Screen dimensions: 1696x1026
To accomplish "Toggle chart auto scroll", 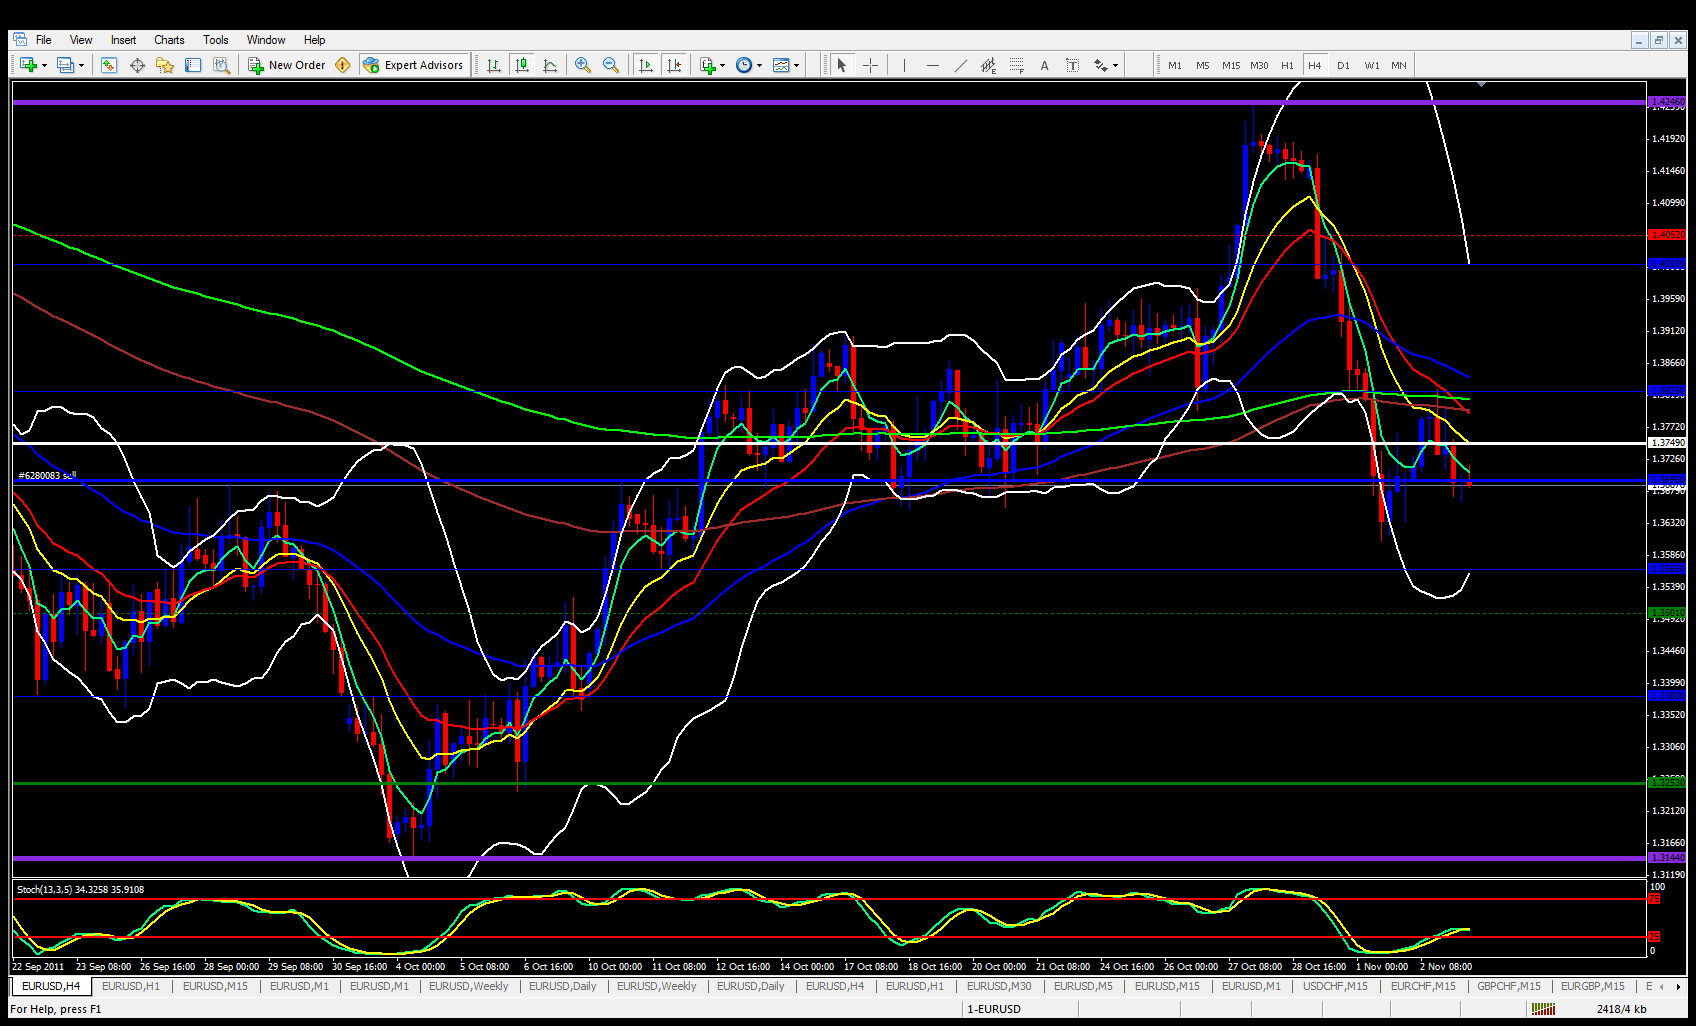I will 646,65.
